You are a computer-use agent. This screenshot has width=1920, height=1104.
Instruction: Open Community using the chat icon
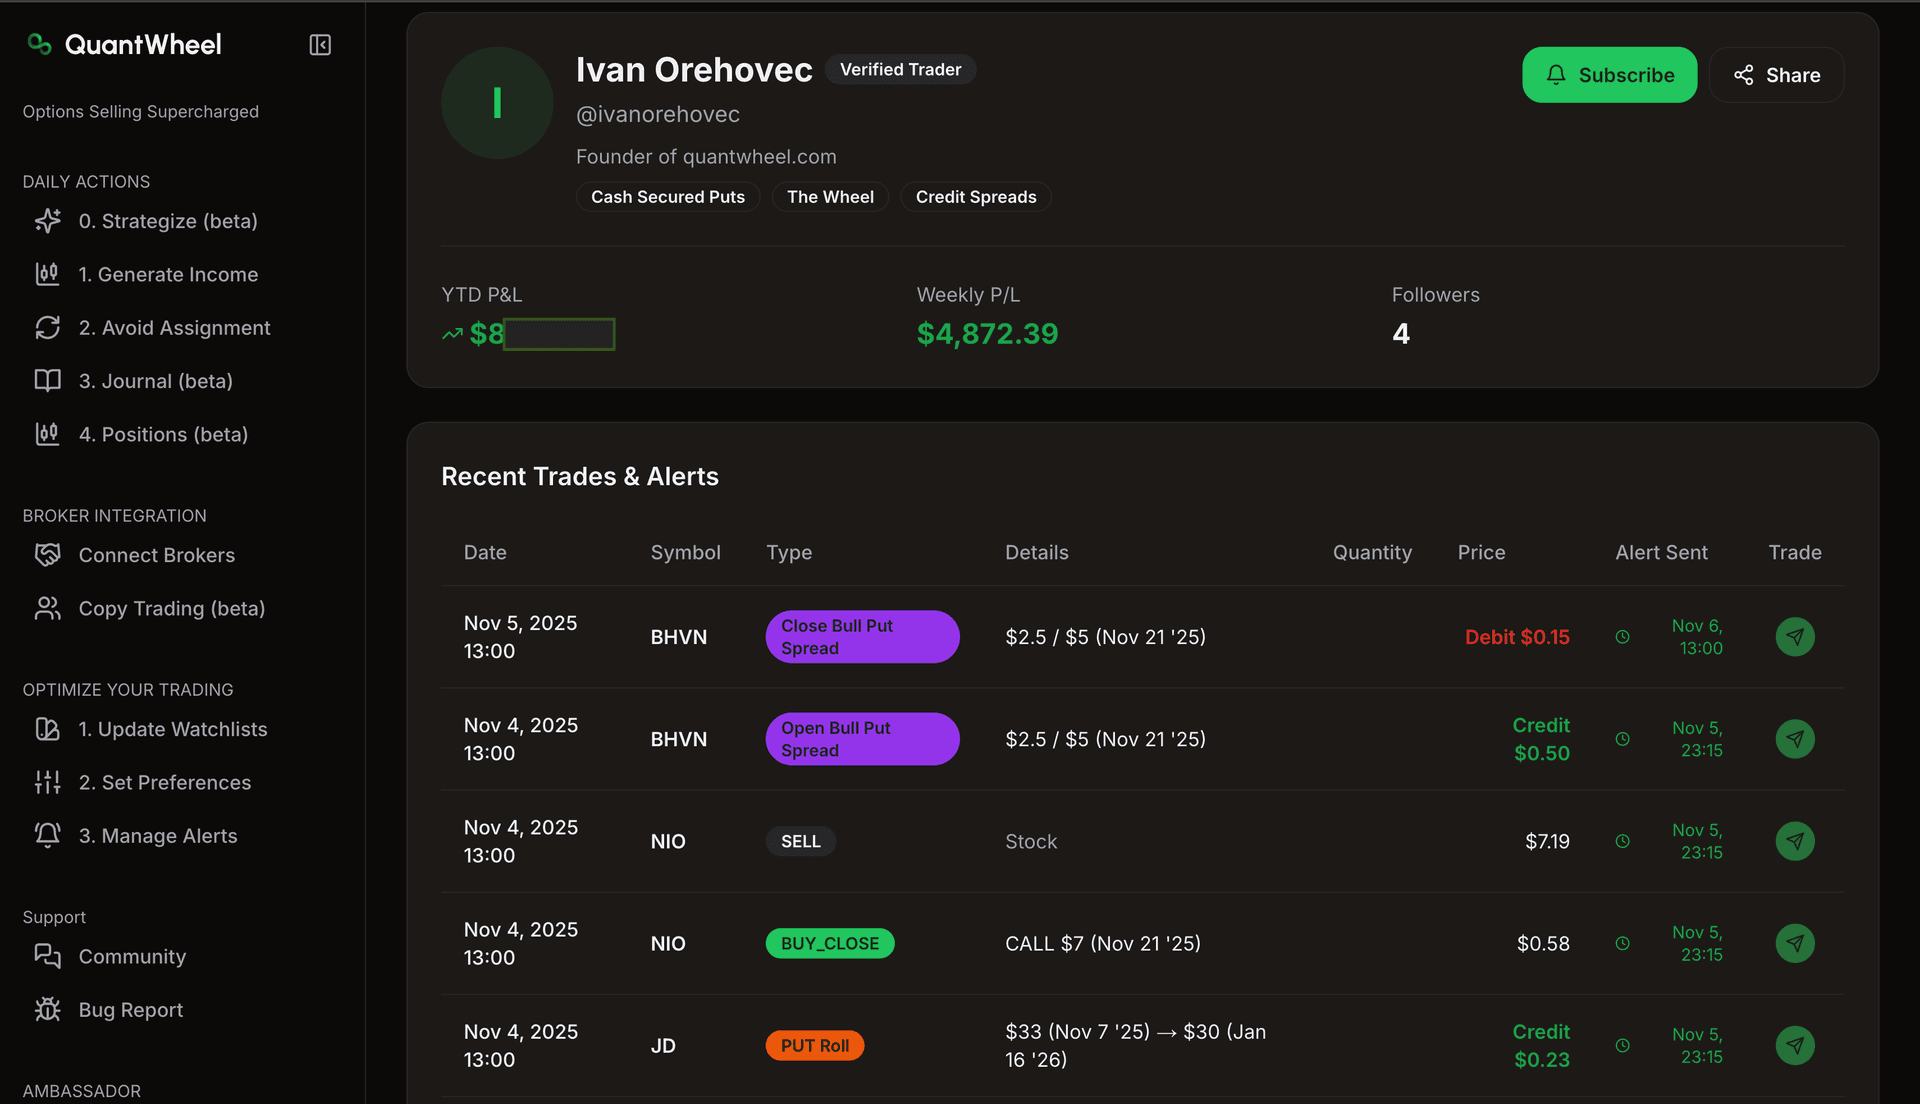click(x=47, y=956)
